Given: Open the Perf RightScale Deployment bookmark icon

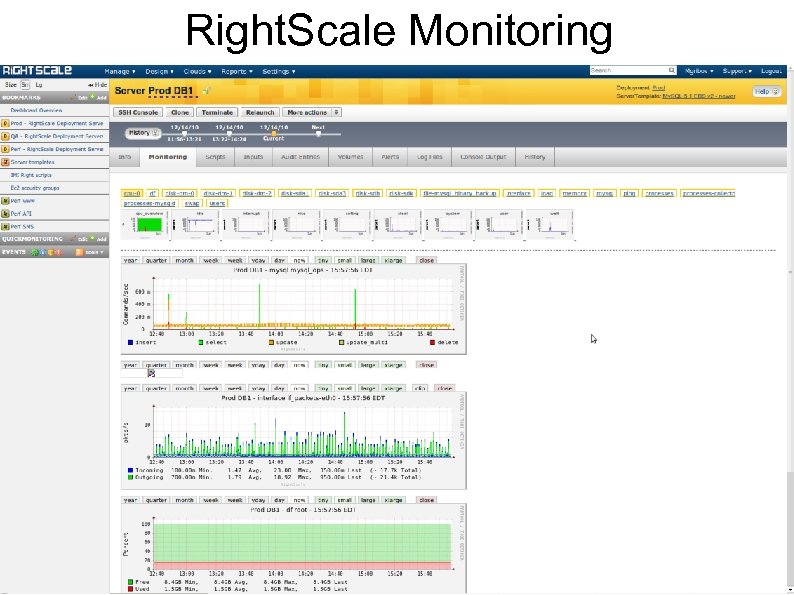Looking at the screenshot, I should click(x=5, y=149).
